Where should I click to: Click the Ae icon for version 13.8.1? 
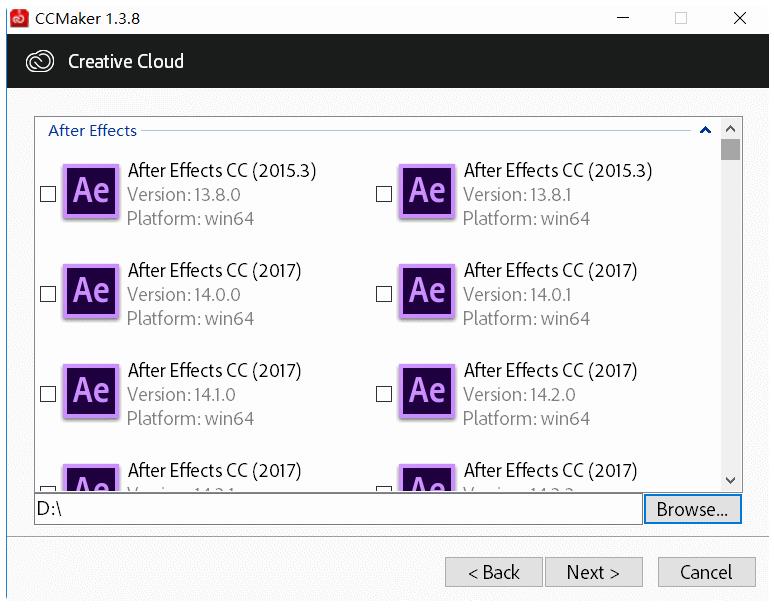[x=427, y=191]
